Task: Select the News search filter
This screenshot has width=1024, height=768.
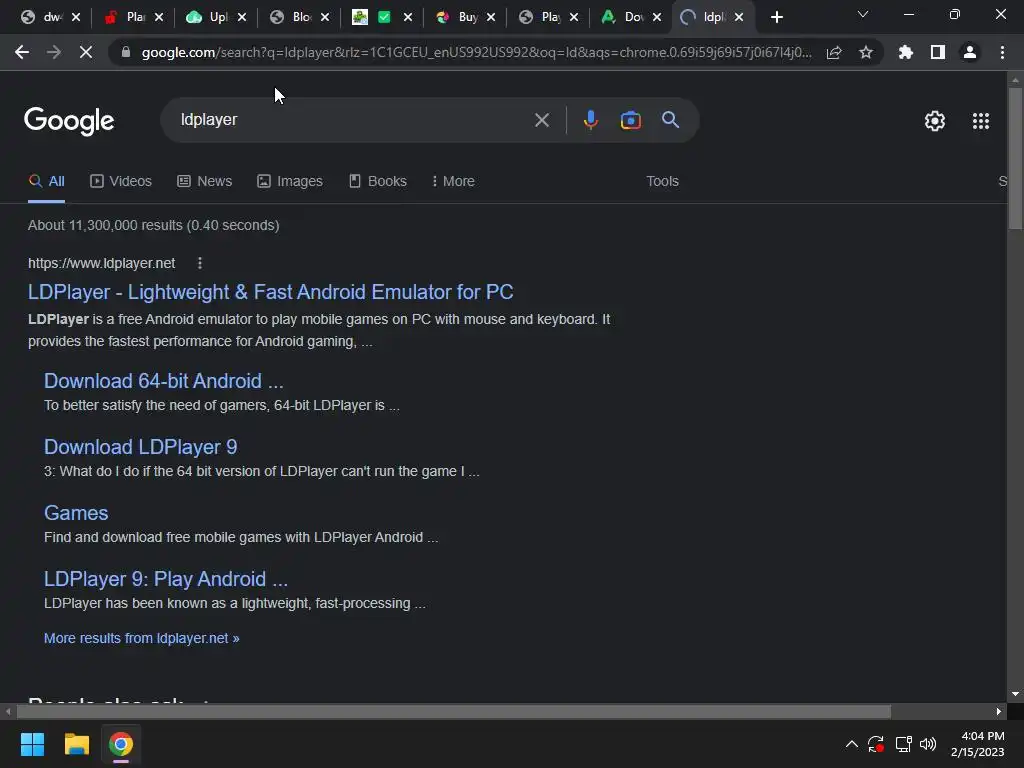Action: (204, 181)
